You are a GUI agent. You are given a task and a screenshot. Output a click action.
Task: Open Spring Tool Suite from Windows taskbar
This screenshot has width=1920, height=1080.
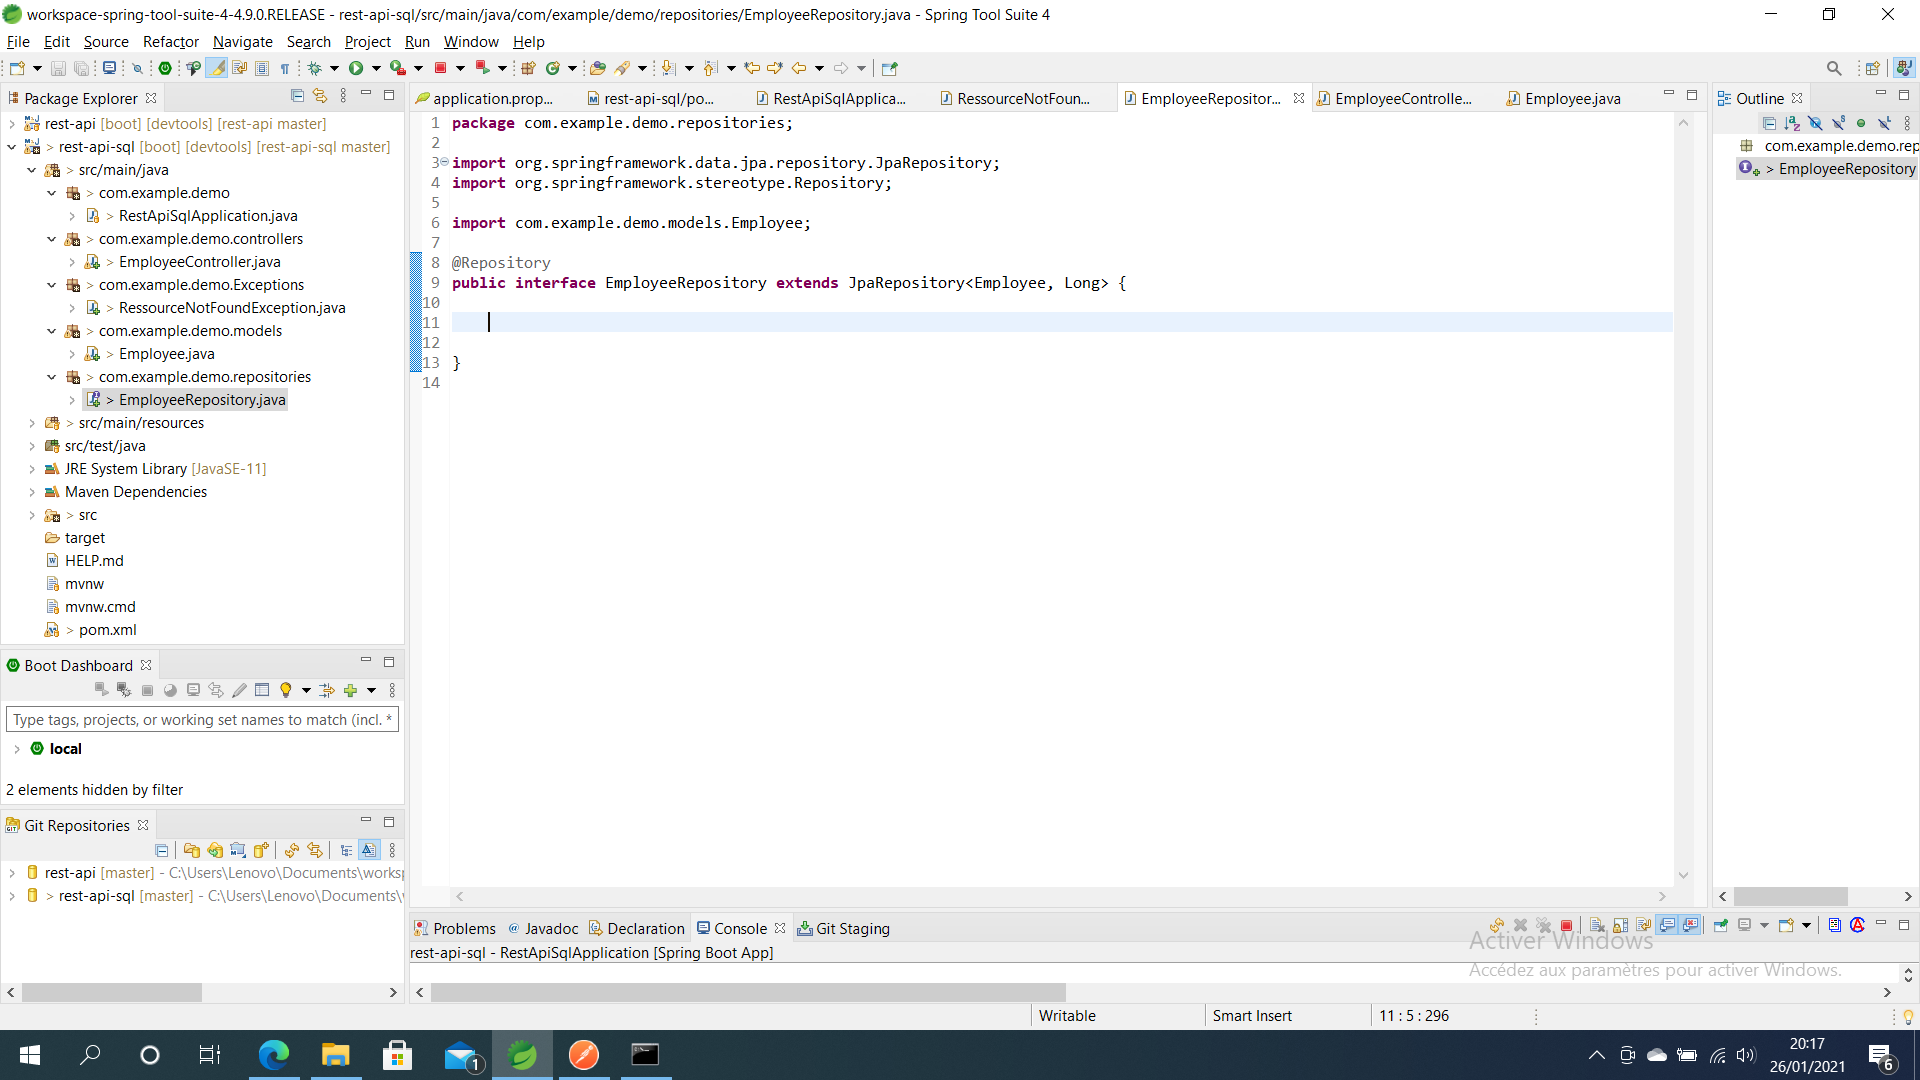tap(522, 1055)
